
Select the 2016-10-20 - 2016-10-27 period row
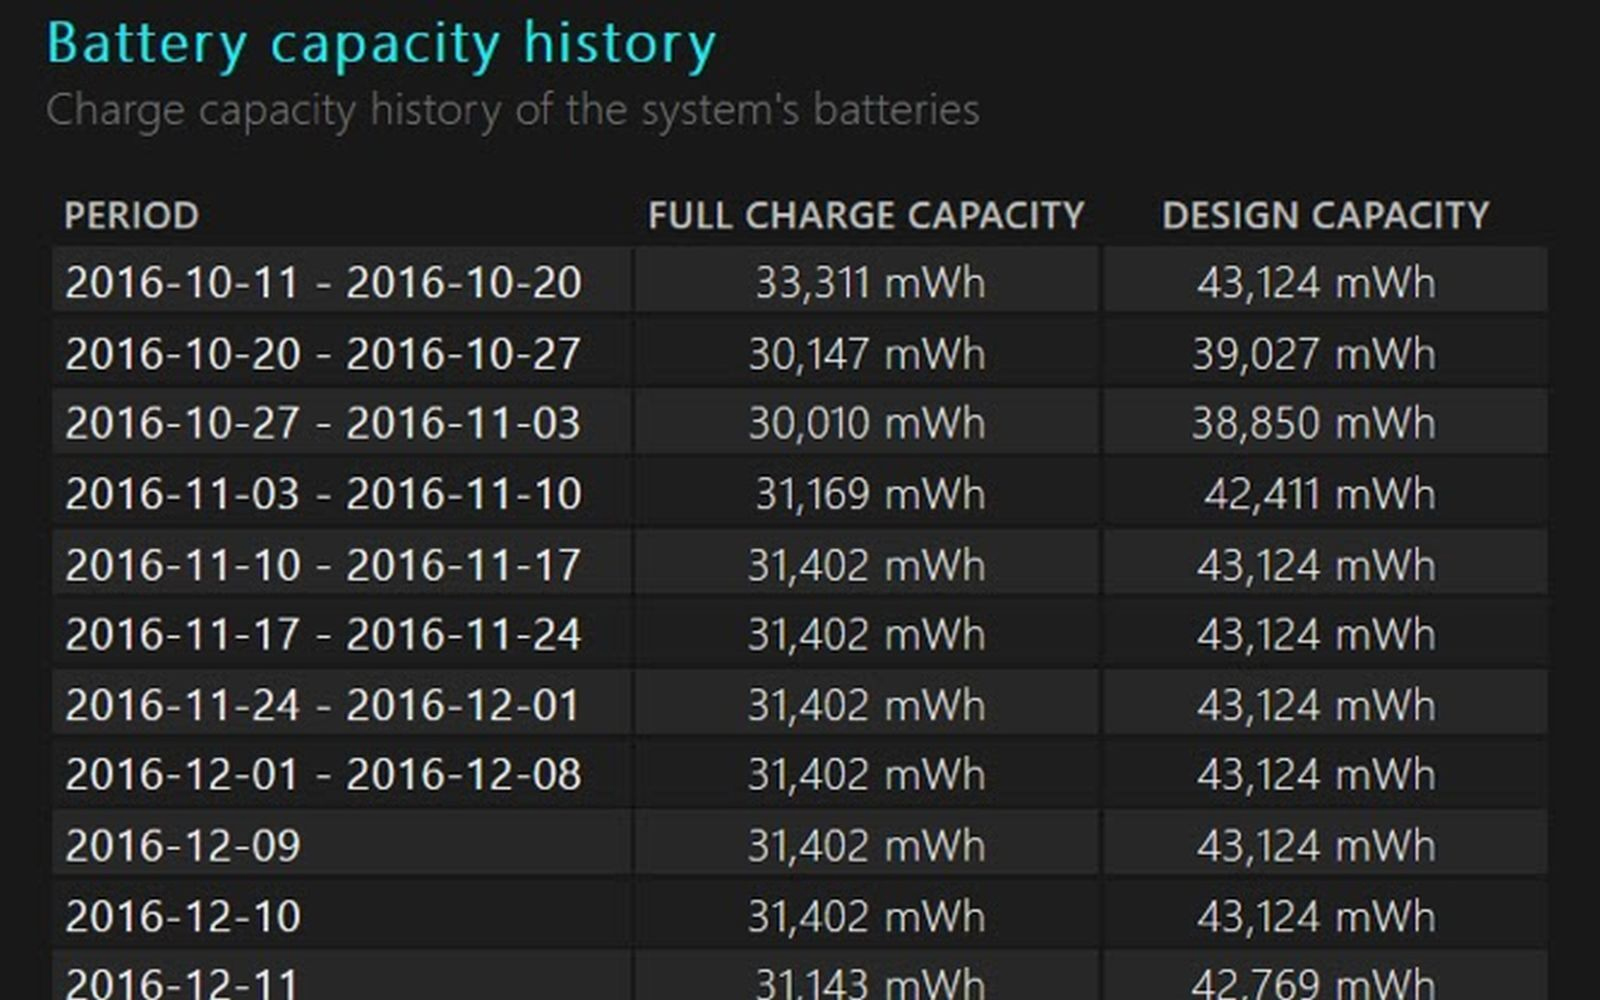point(325,353)
